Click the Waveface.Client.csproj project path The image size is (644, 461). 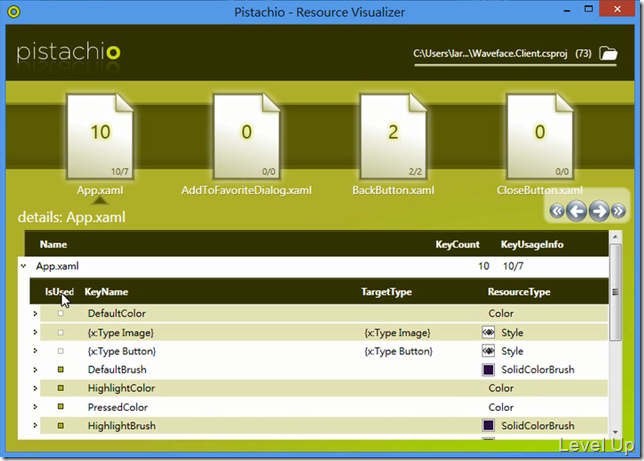[x=490, y=53]
